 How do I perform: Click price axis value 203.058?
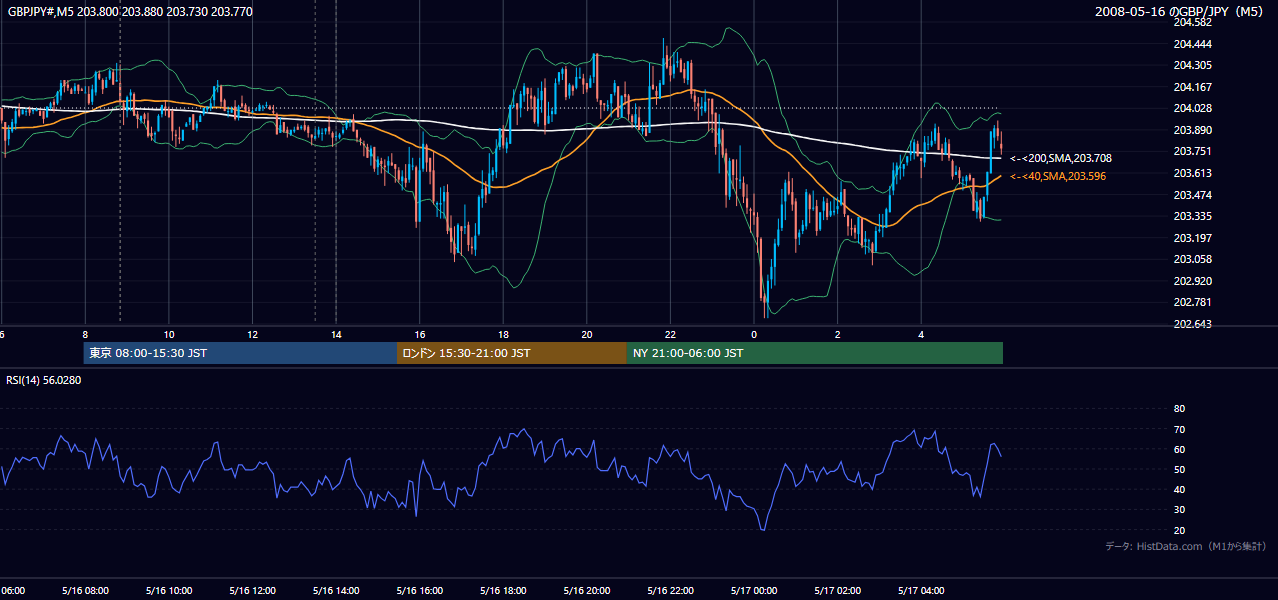pyautogui.click(x=1192, y=259)
